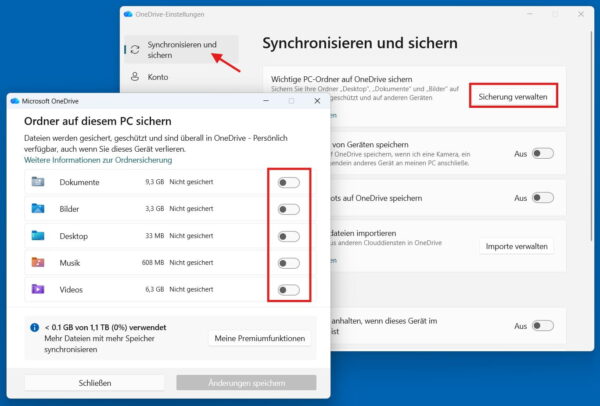Viewport: 600px width, 406px height.
Task: Minimize the Microsoft OneDrive dialog
Action: [266, 101]
